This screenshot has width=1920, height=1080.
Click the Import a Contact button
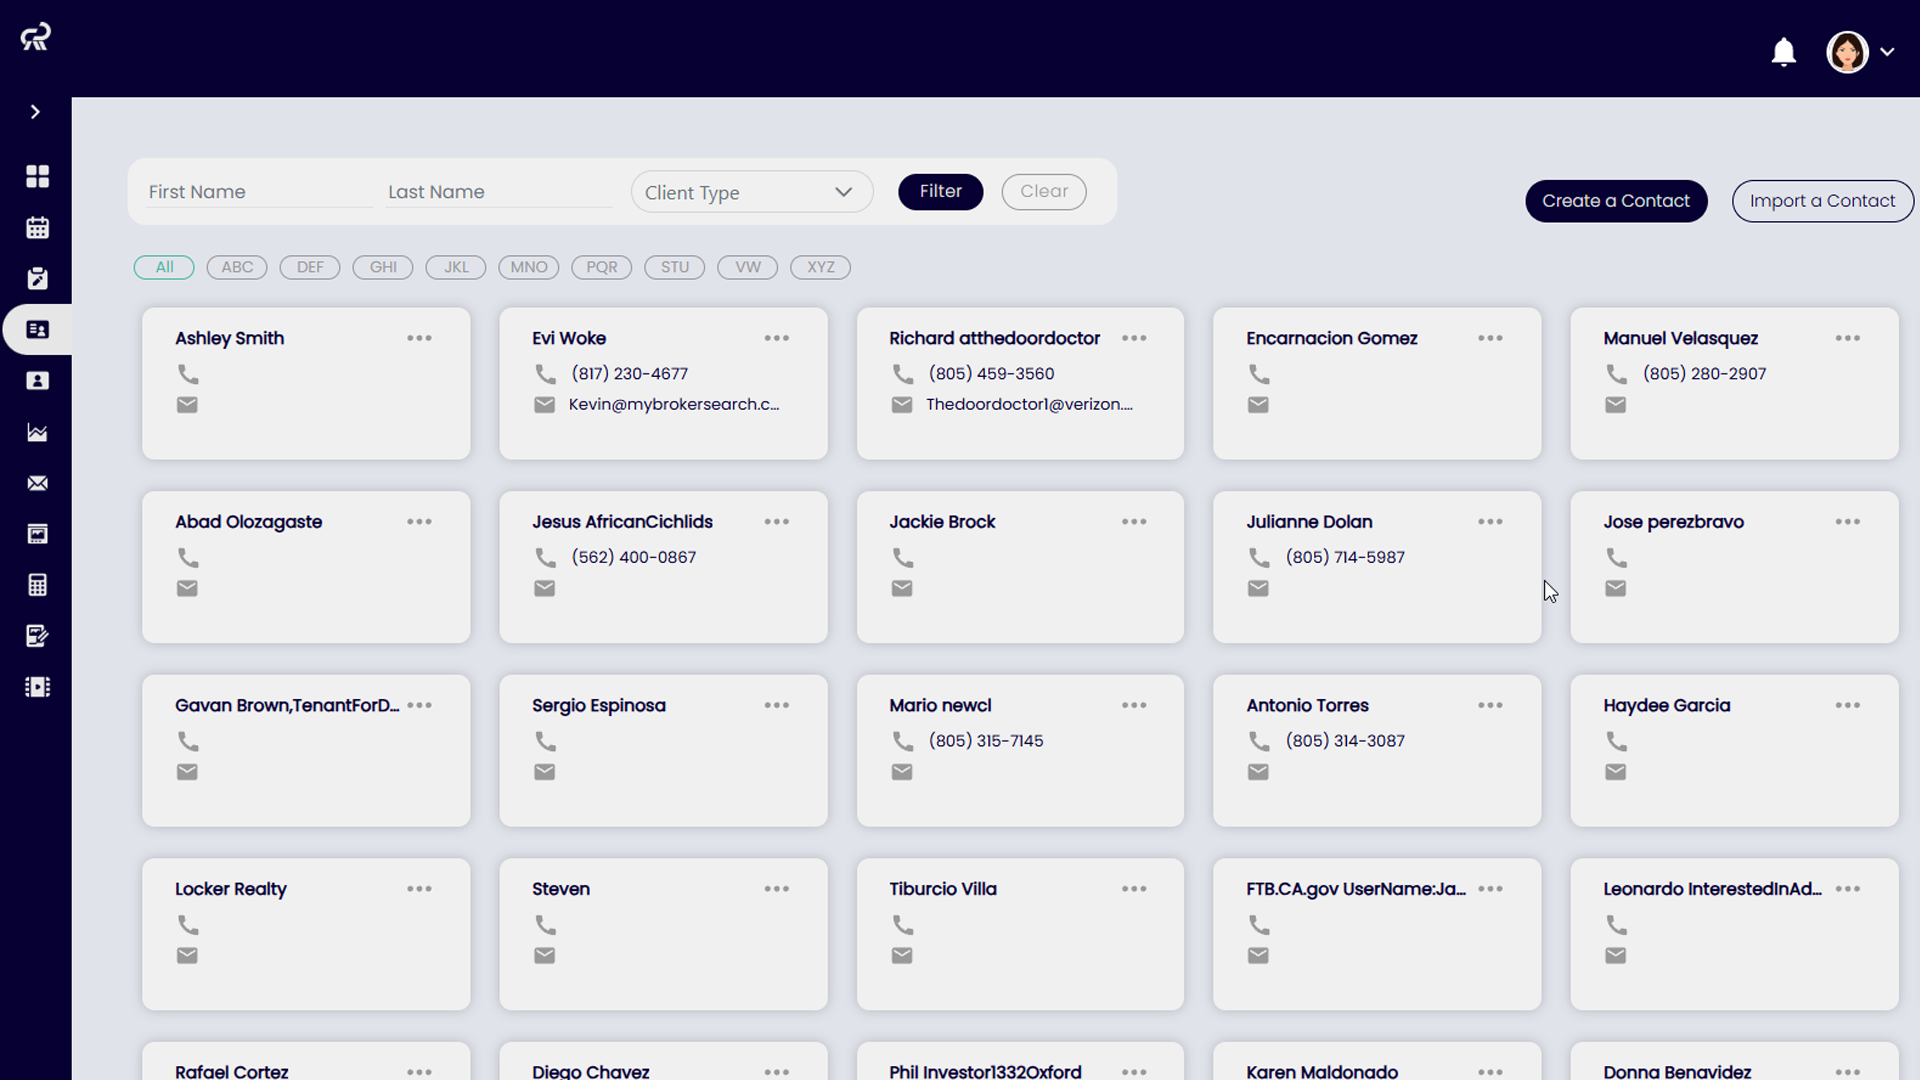click(1821, 201)
